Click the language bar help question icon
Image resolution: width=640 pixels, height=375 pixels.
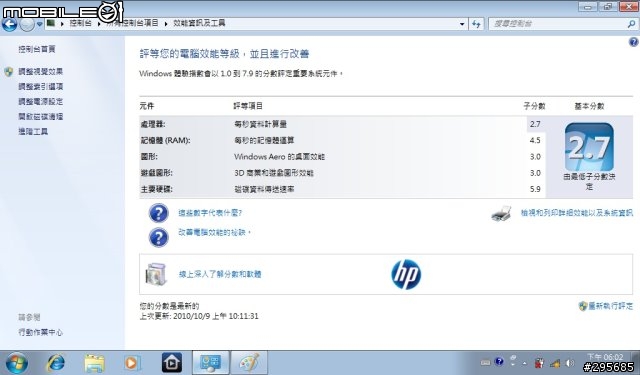tap(499, 362)
